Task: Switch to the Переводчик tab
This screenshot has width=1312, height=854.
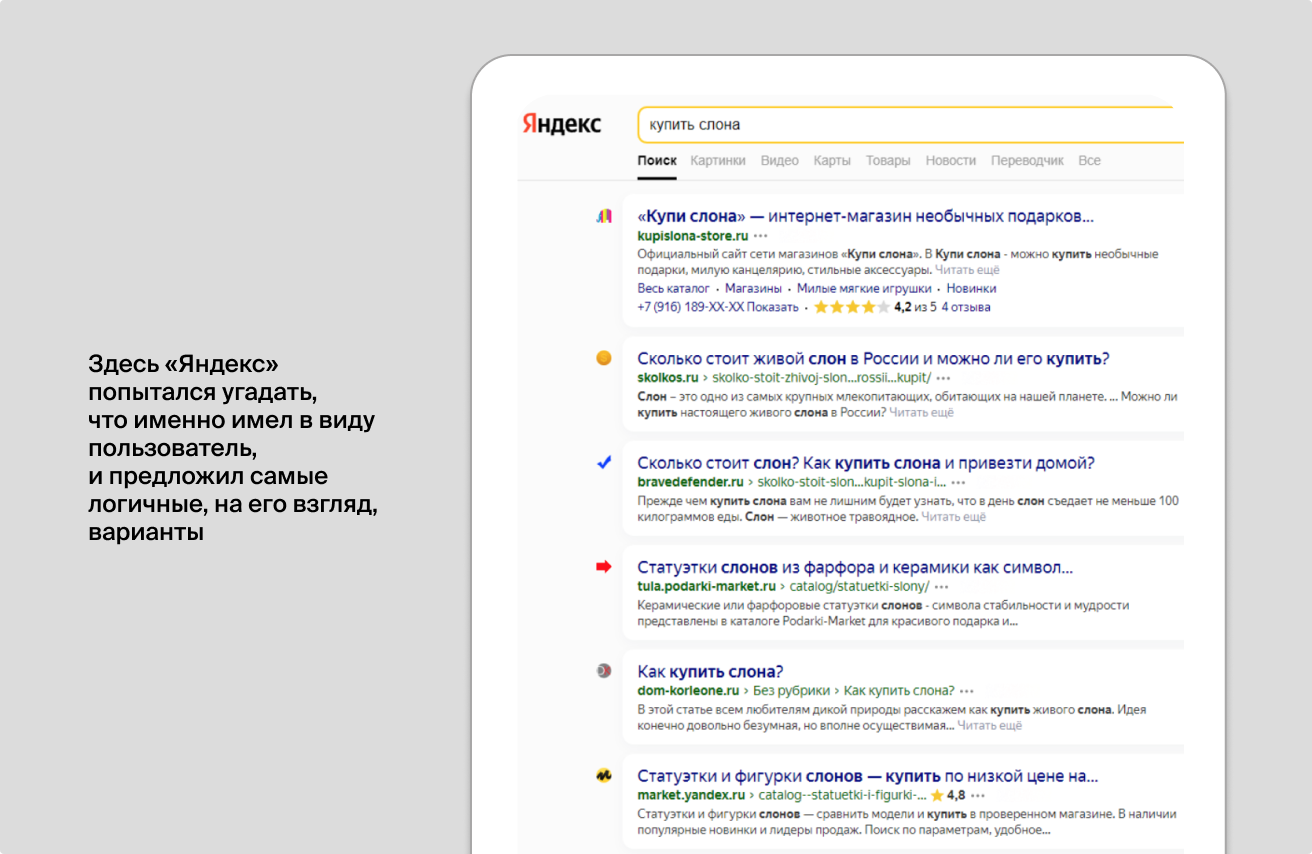Action: (1028, 161)
